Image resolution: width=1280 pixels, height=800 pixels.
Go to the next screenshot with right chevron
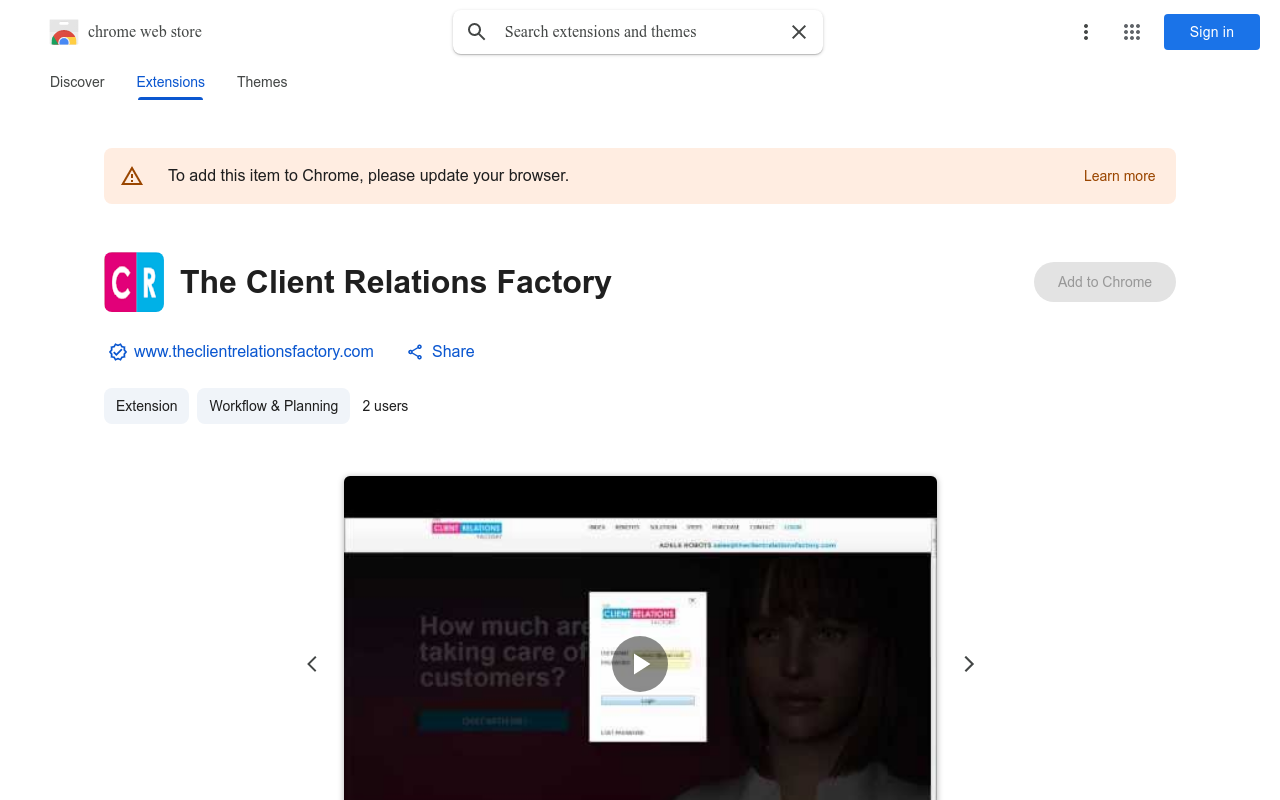(x=968, y=664)
